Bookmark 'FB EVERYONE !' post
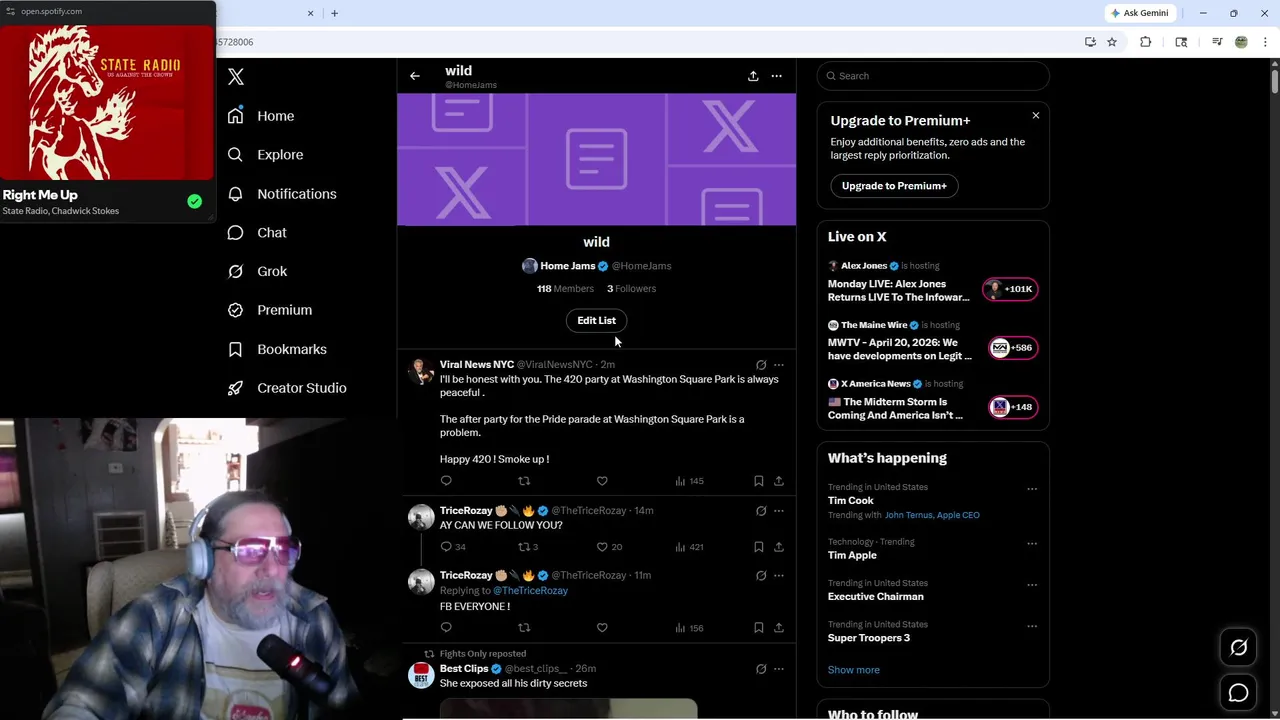This screenshot has width=1280, height=720. [x=759, y=628]
